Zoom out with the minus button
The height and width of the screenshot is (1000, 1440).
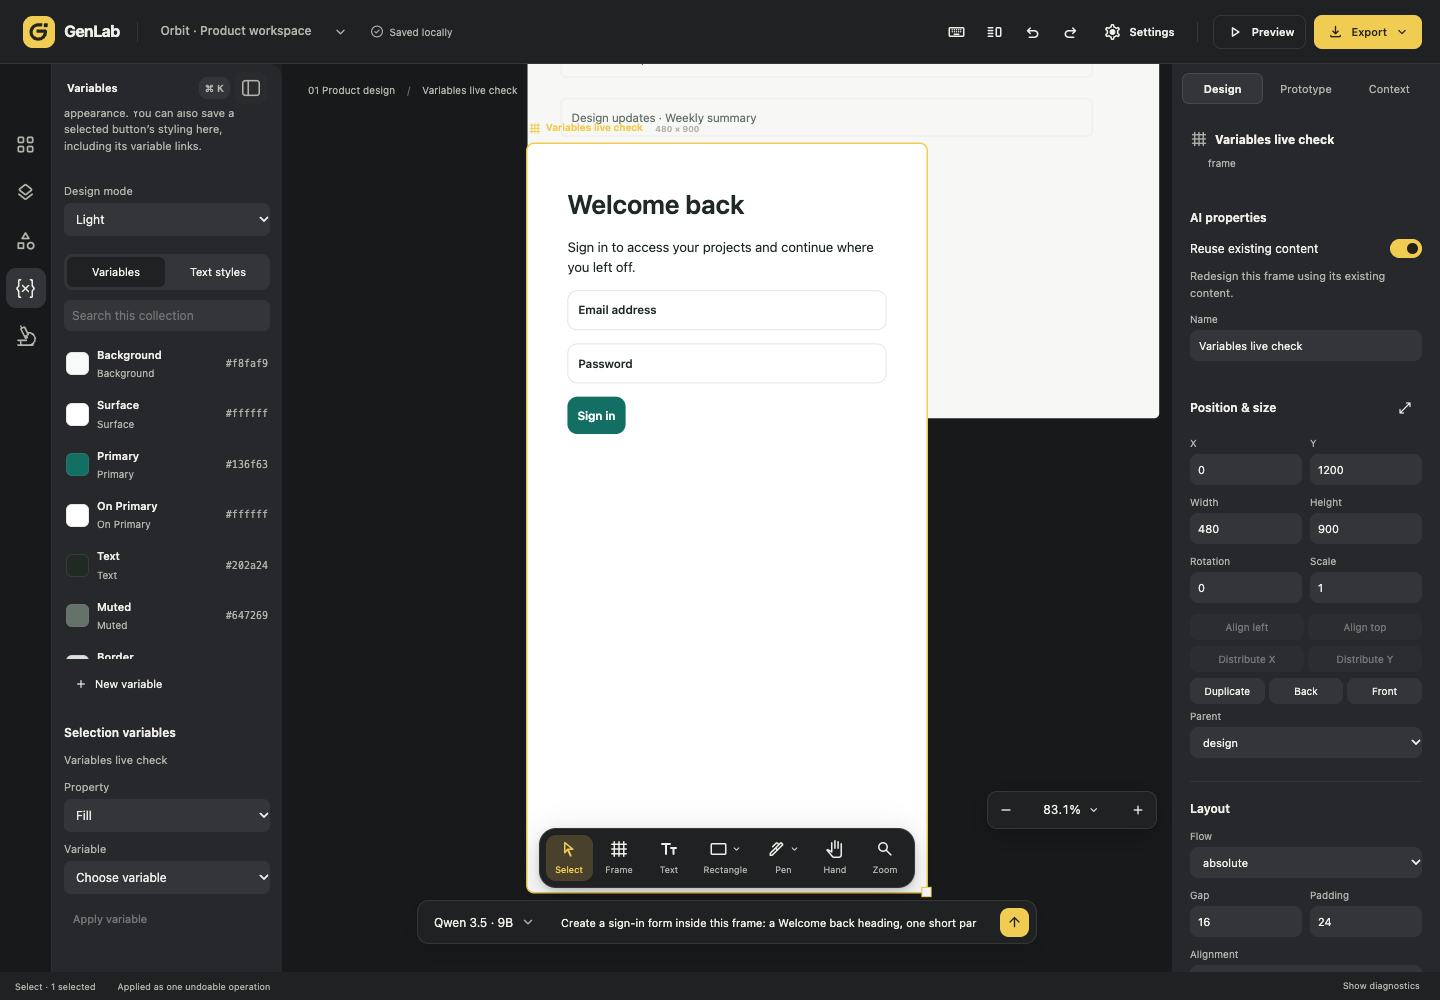click(x=1006, y=810)
